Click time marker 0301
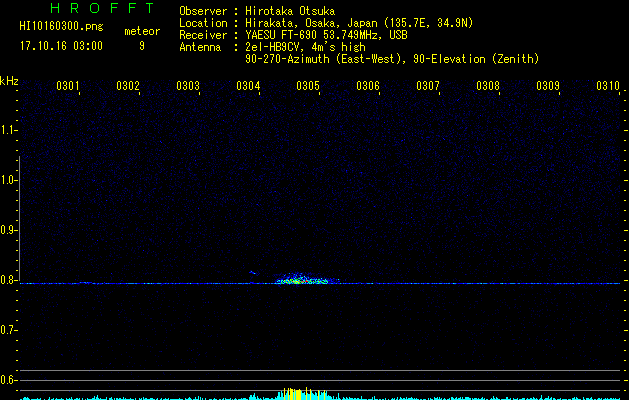 point(67,85)
